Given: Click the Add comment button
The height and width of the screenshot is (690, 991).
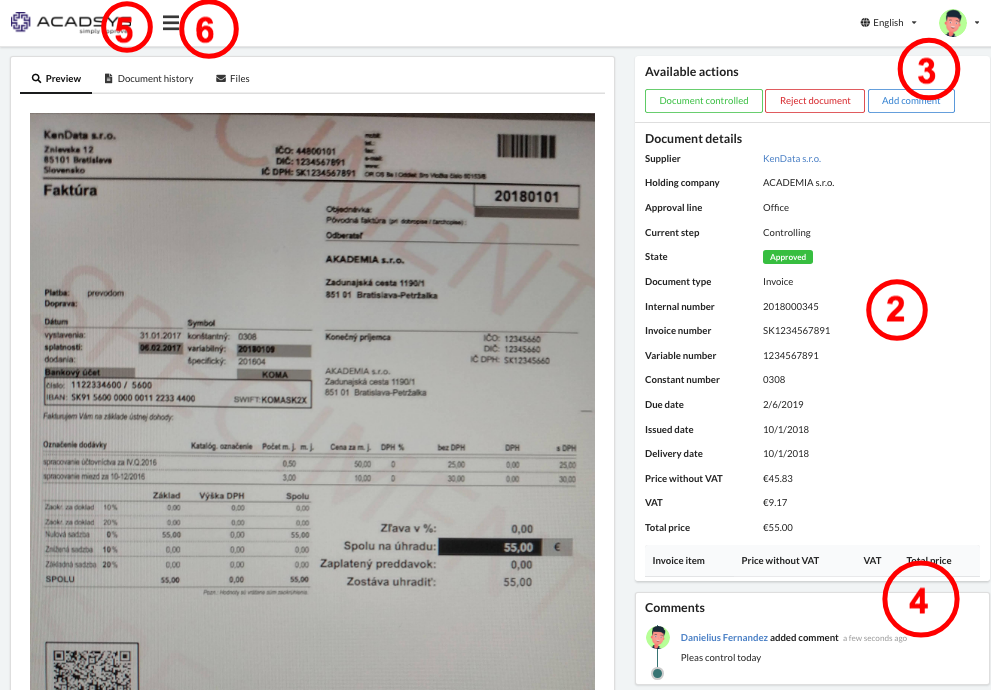Looking at the screenshot, I should click(x=911, y=101).
